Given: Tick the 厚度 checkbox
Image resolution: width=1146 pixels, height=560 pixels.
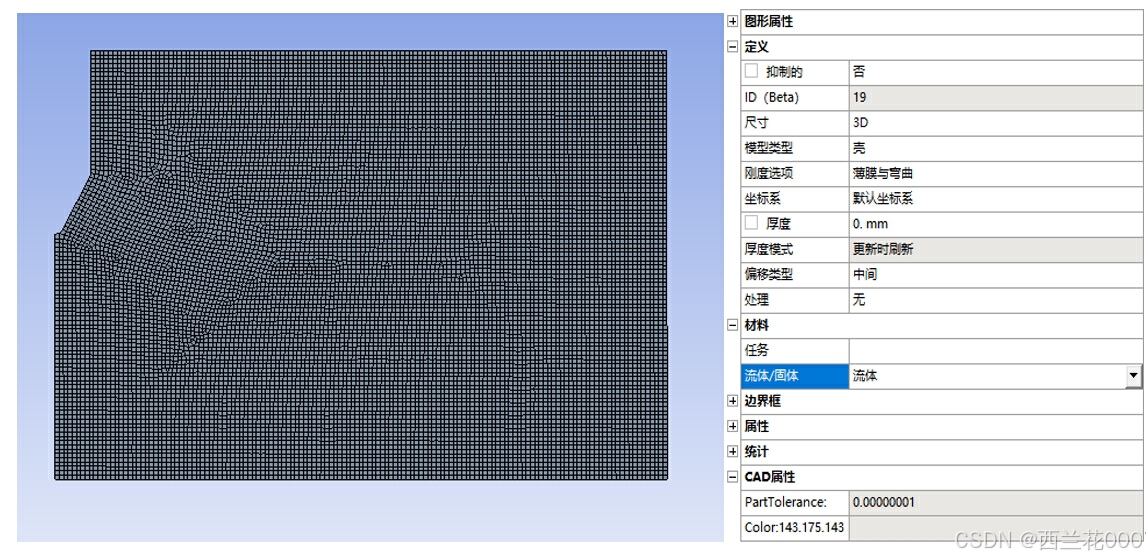Looking at the screenshot, I should coord(751,223).
